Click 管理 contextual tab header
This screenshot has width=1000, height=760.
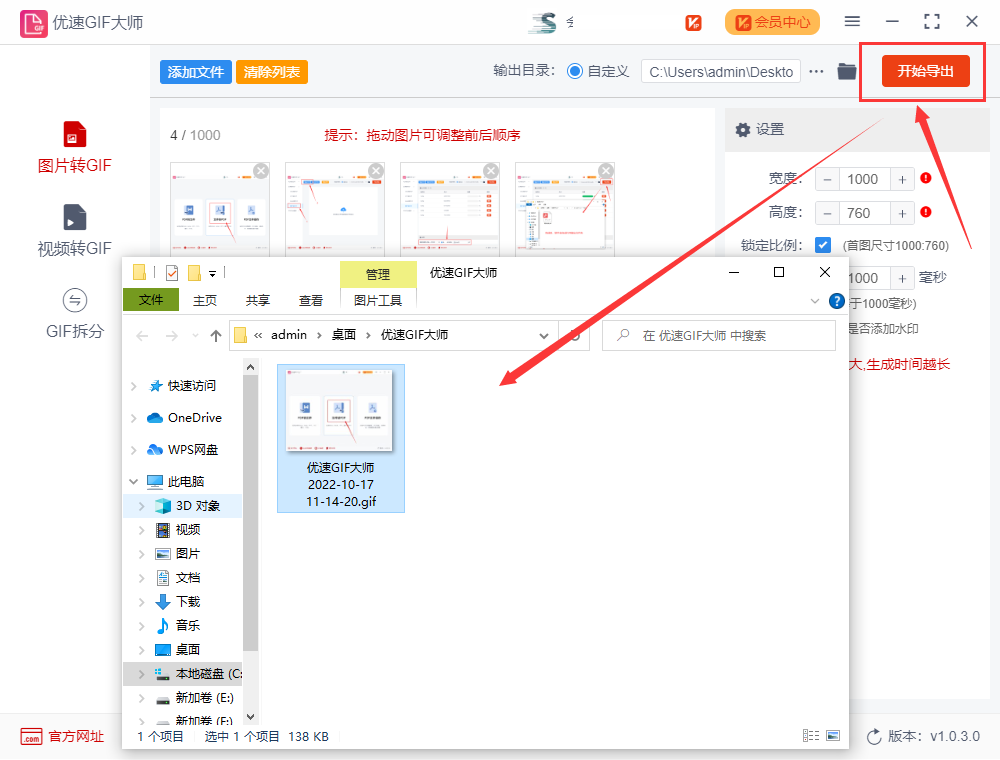[378, 274]
